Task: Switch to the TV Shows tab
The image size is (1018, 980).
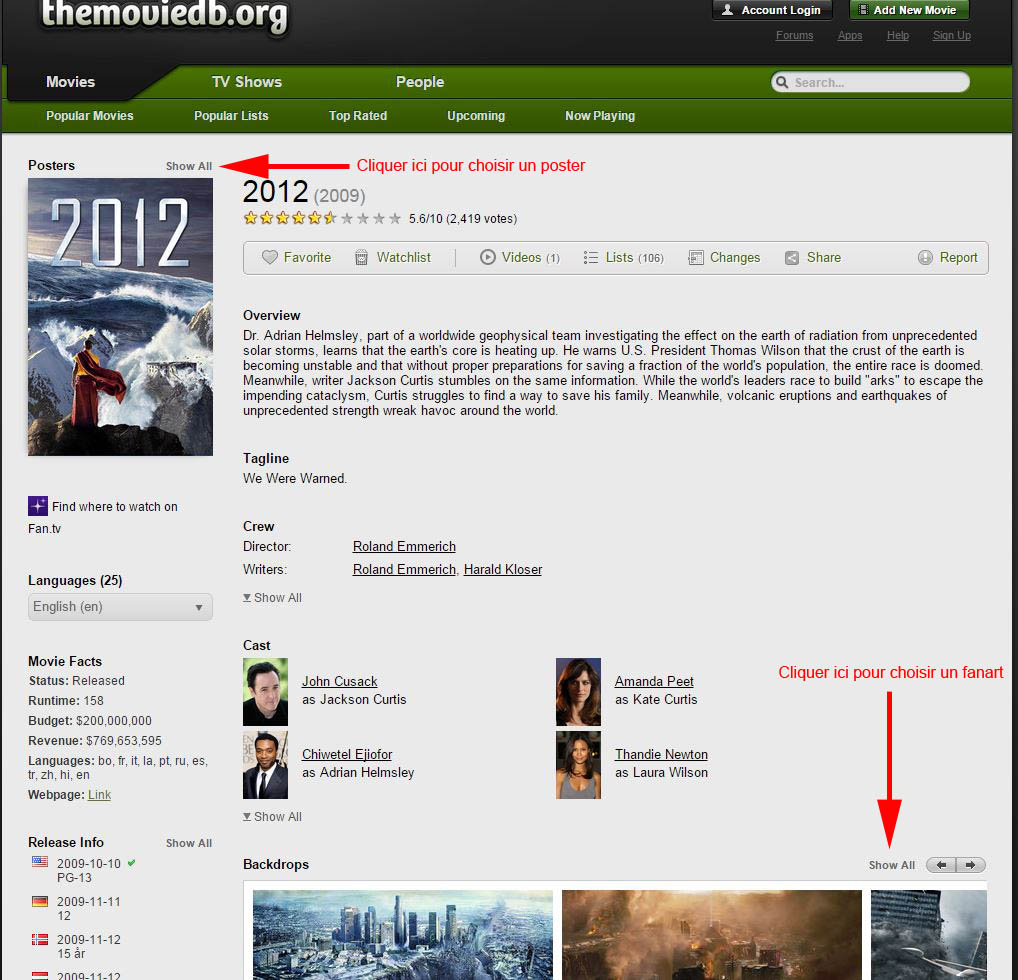Action: pos(247,82)
